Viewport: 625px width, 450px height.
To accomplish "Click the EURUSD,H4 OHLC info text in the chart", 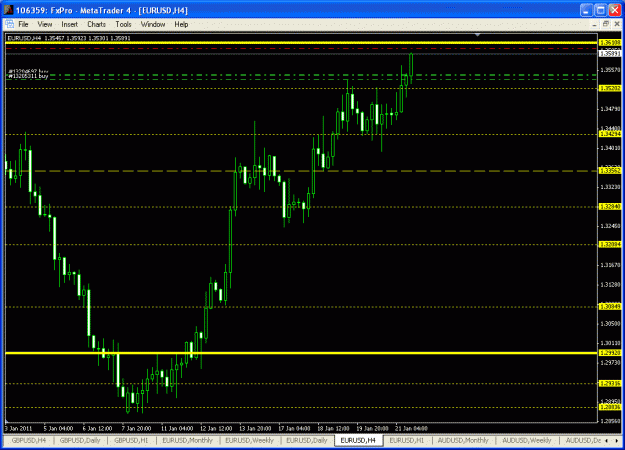I will (x=69, y=38).
